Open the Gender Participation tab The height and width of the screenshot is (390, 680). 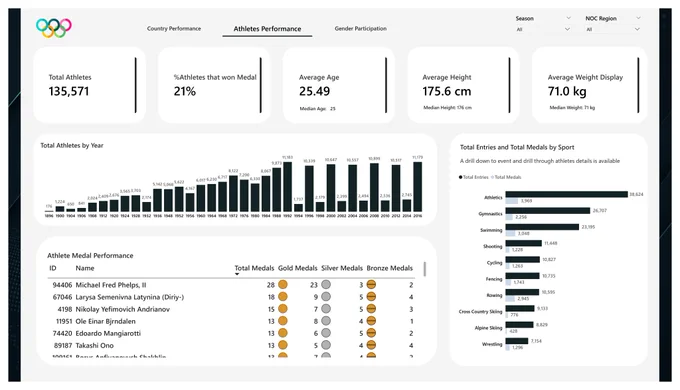(x=360, y=29)
